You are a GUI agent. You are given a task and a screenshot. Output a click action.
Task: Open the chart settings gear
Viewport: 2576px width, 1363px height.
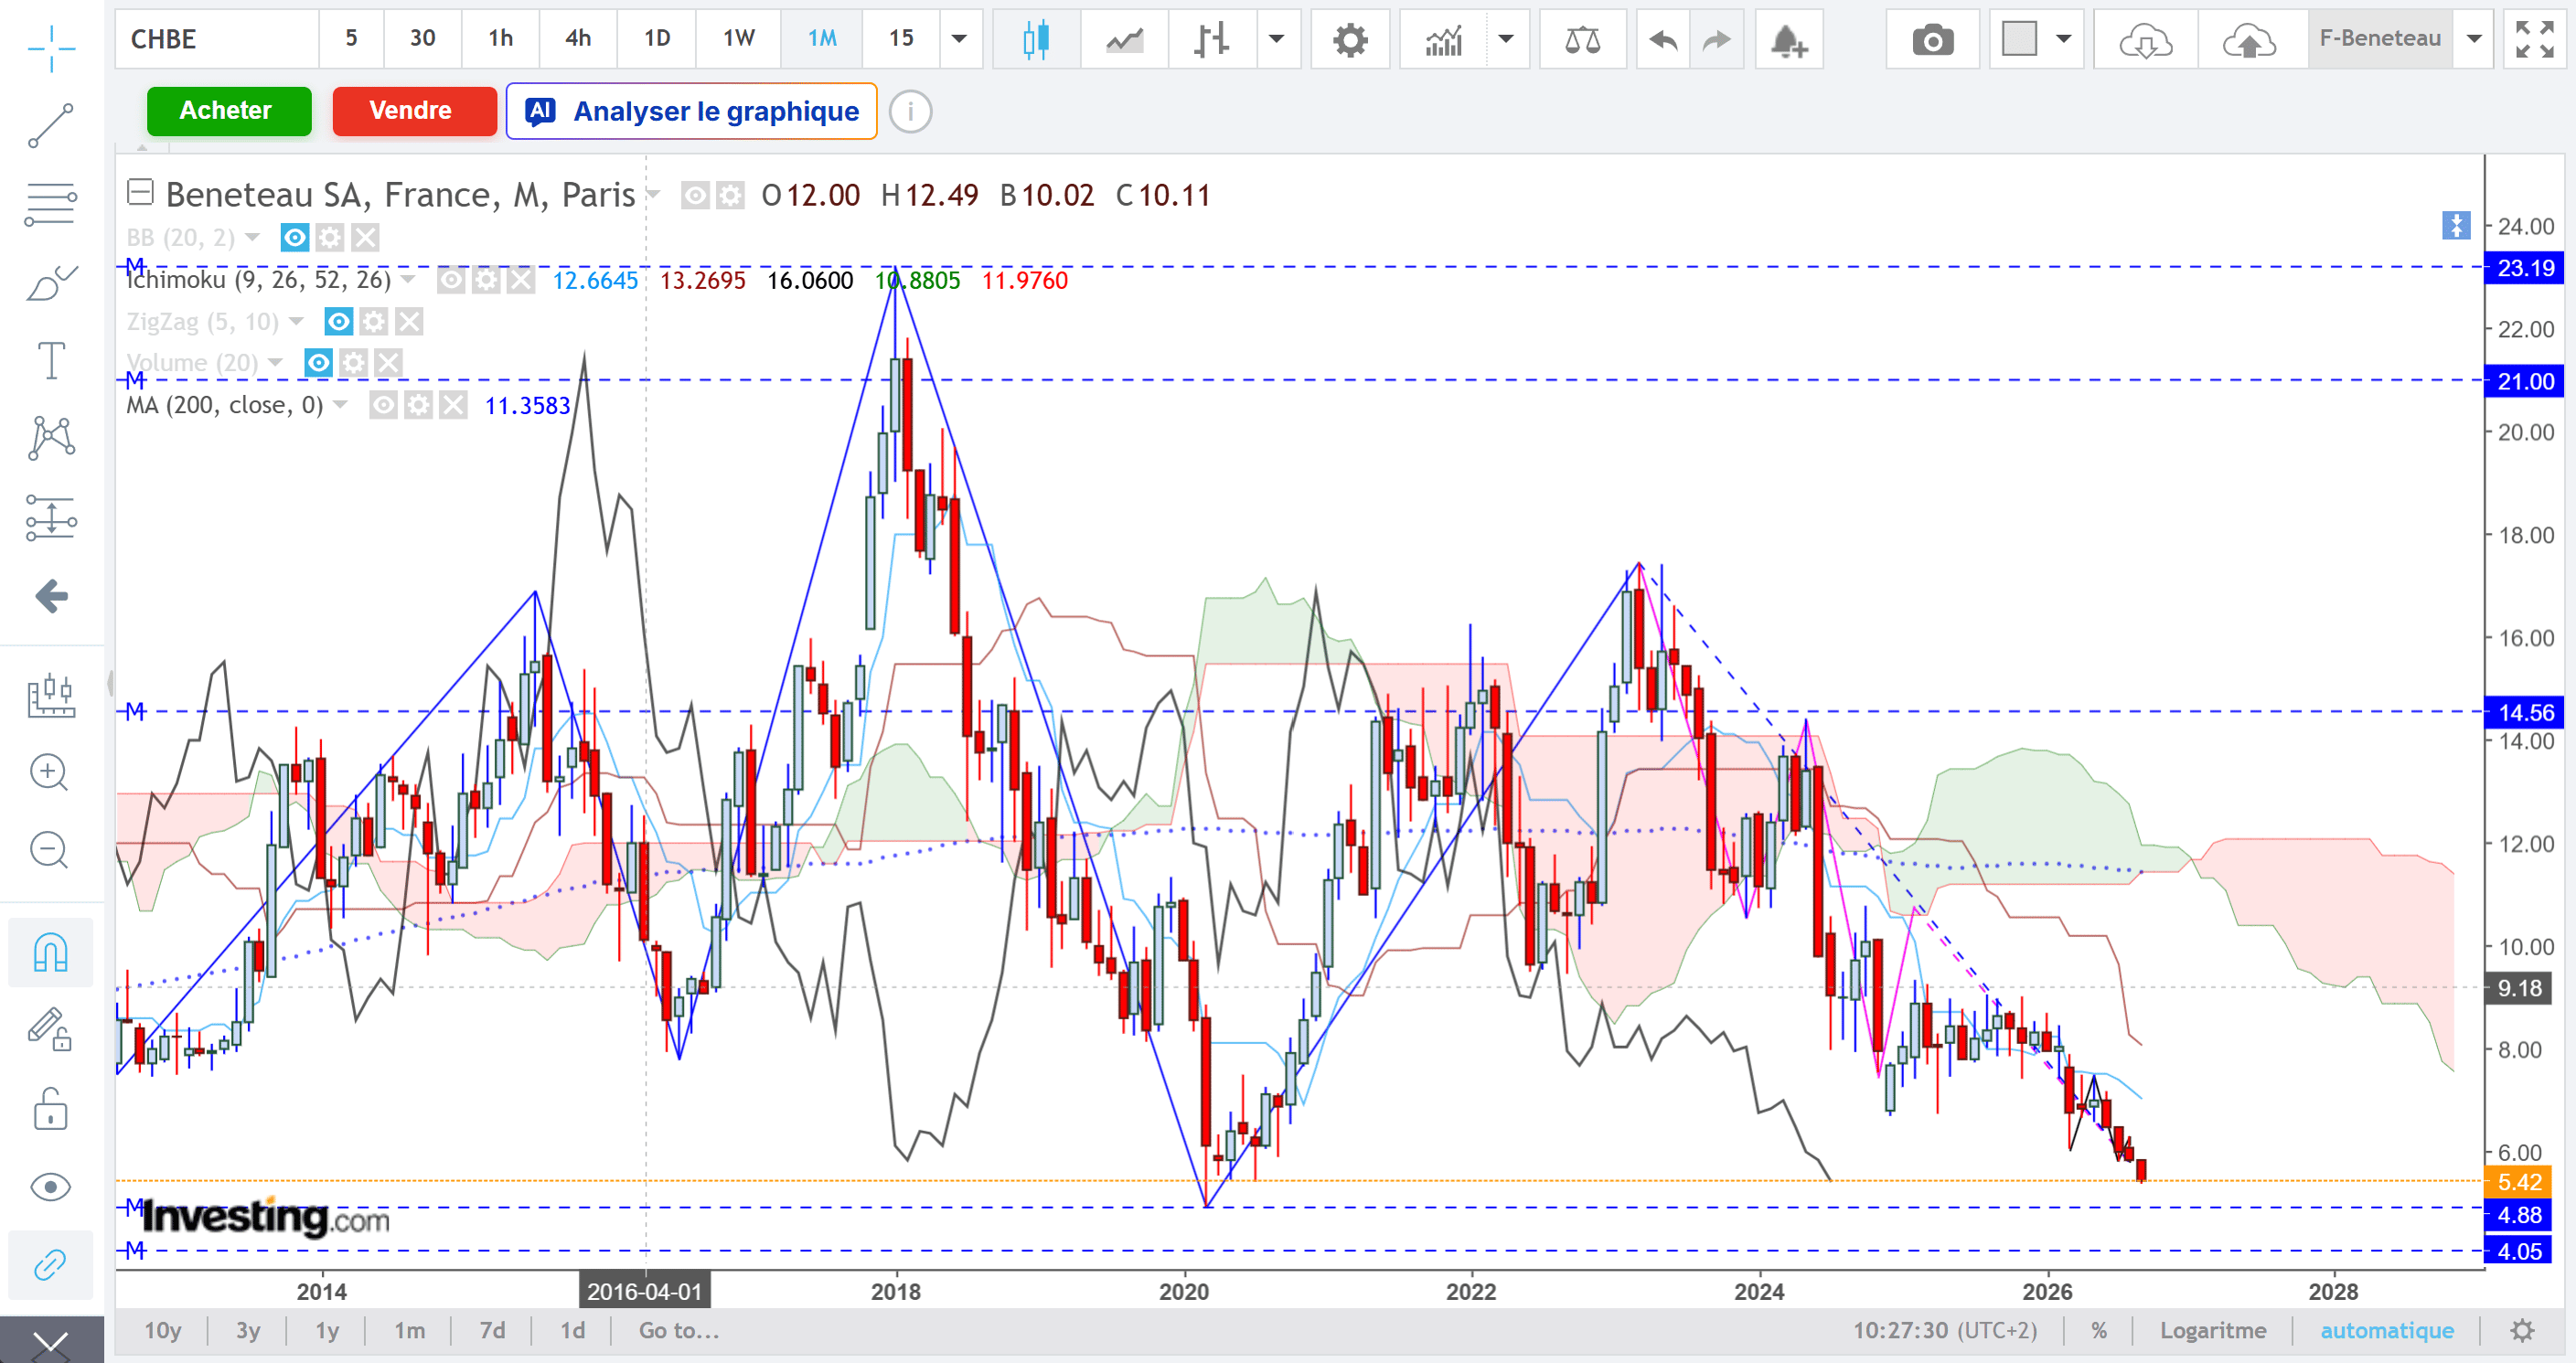(x=1350, y=40)
